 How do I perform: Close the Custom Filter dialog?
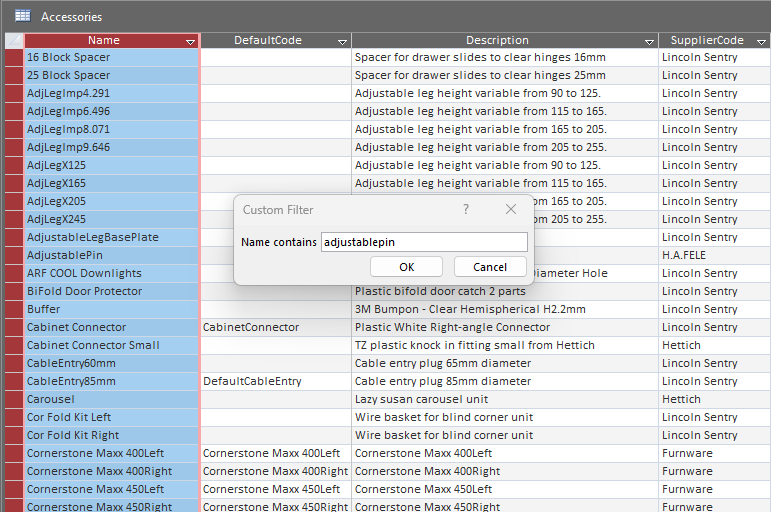pyautogui.click(x=511, y=210)
